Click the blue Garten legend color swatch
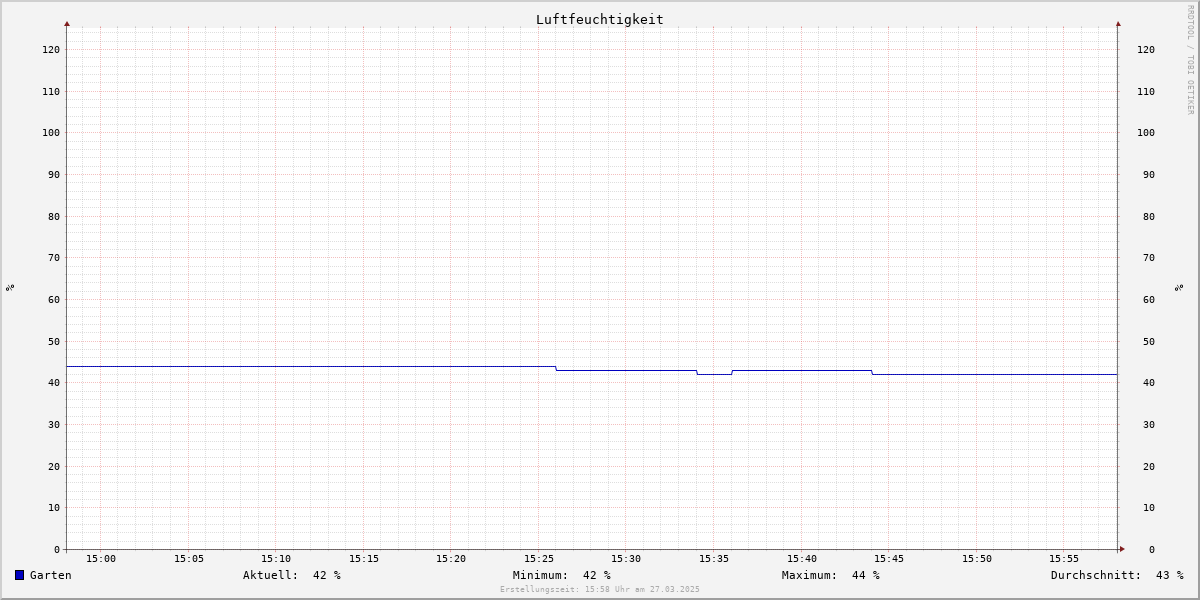The image size is (1200, 600). [x=19, y=575]
